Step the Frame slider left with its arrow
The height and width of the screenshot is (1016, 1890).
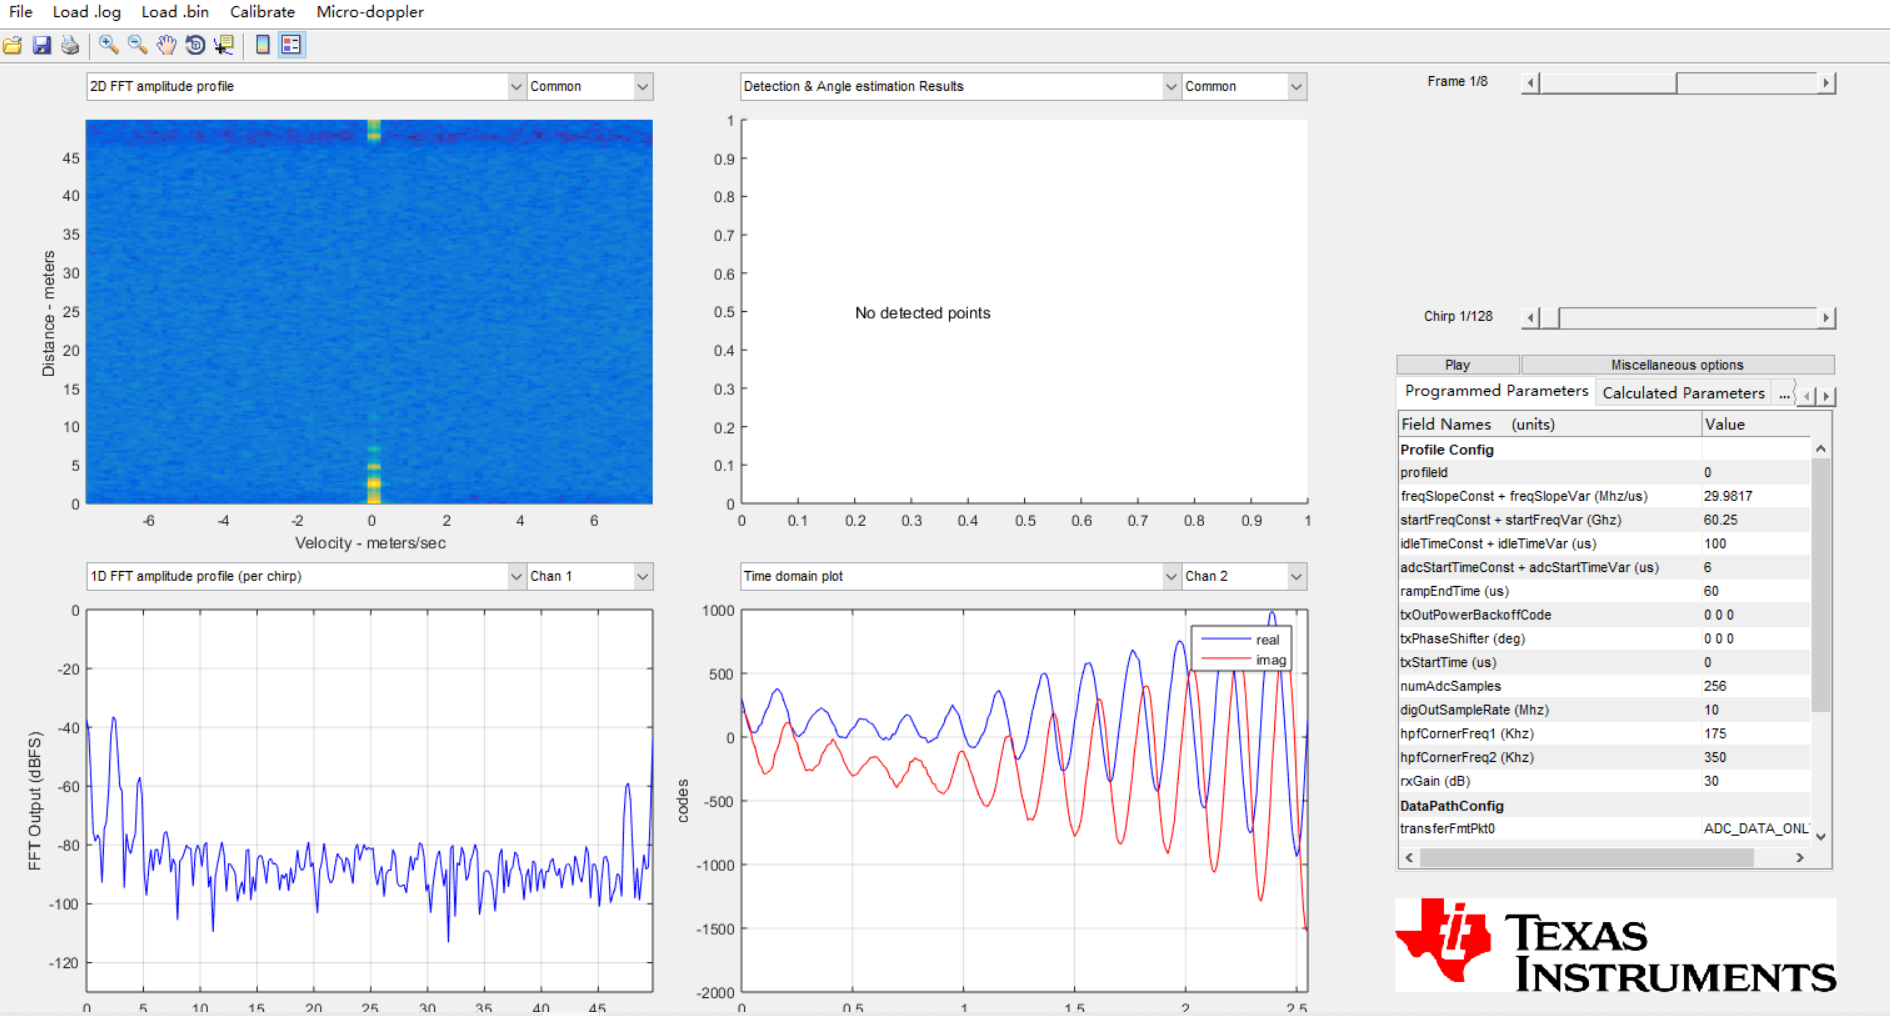pos(1530,83)
